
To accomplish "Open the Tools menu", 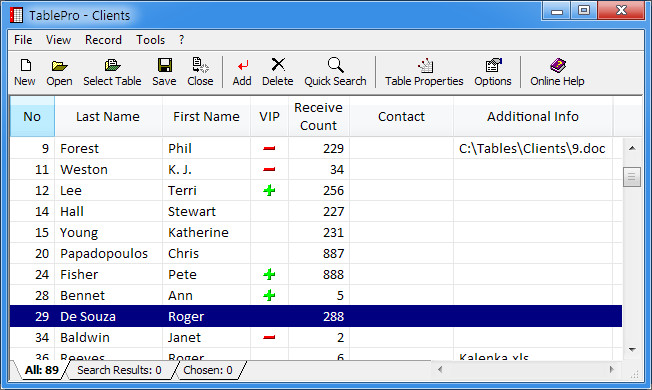I will click(151, 40).
